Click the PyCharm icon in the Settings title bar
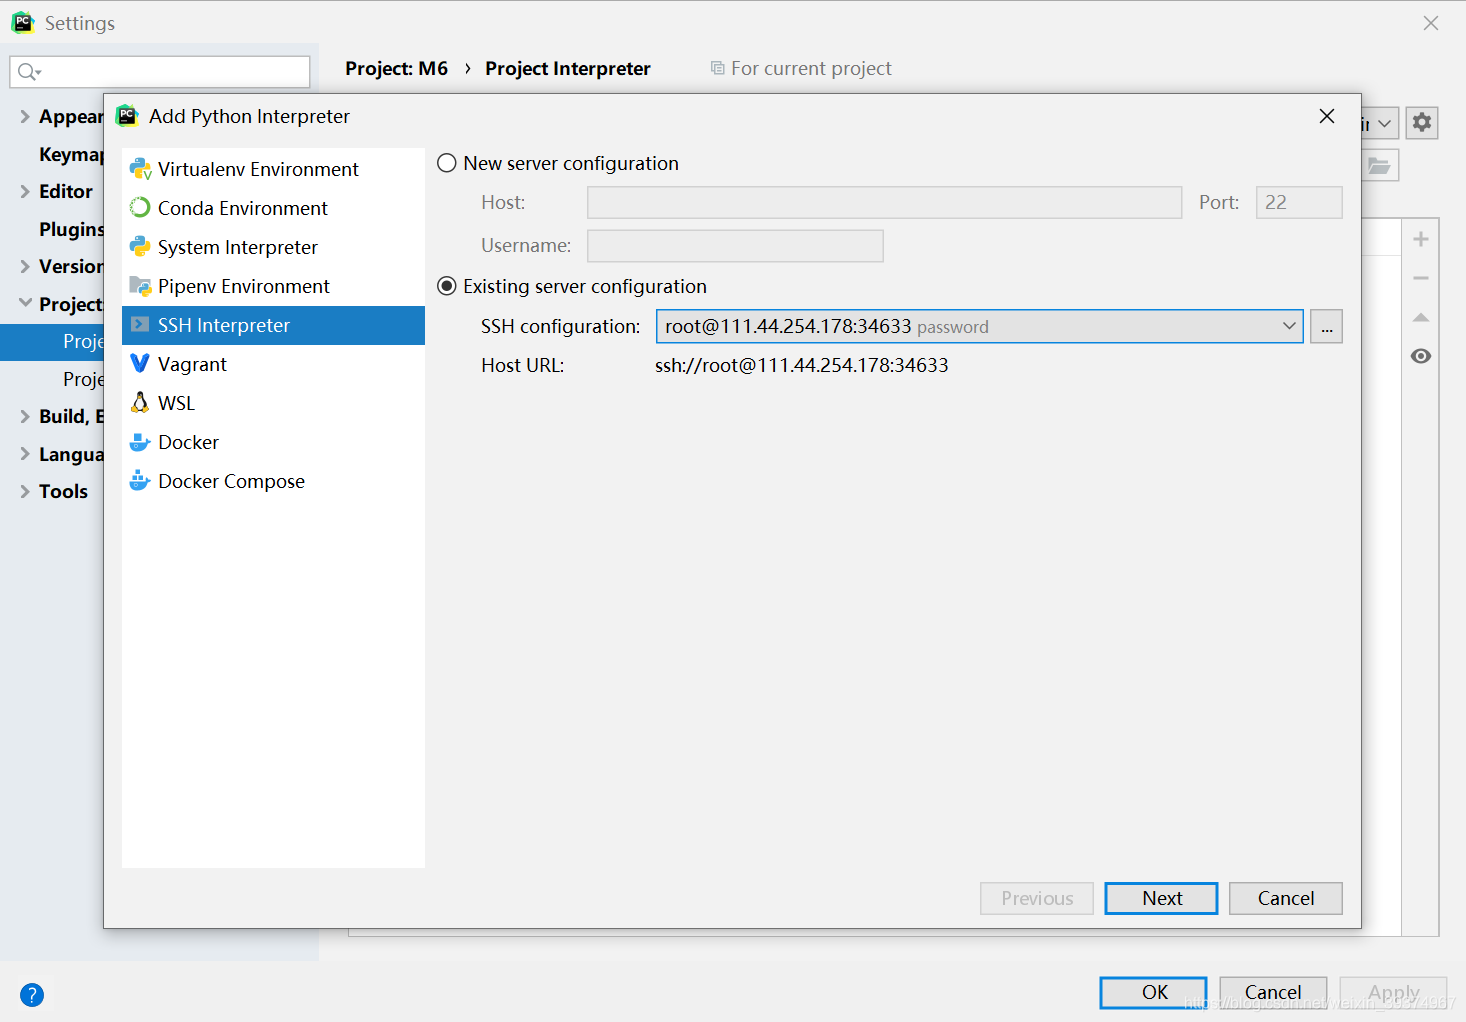This screenshot has height=1022, width=1466. pos(23,22)
